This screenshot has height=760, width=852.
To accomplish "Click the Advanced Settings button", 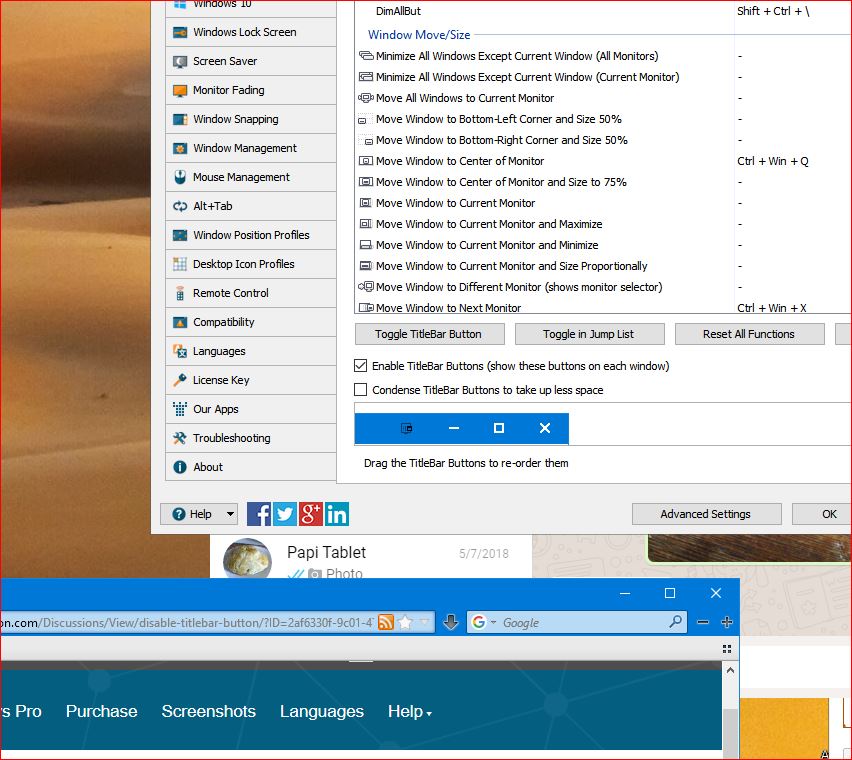I will tap(705, 514).
